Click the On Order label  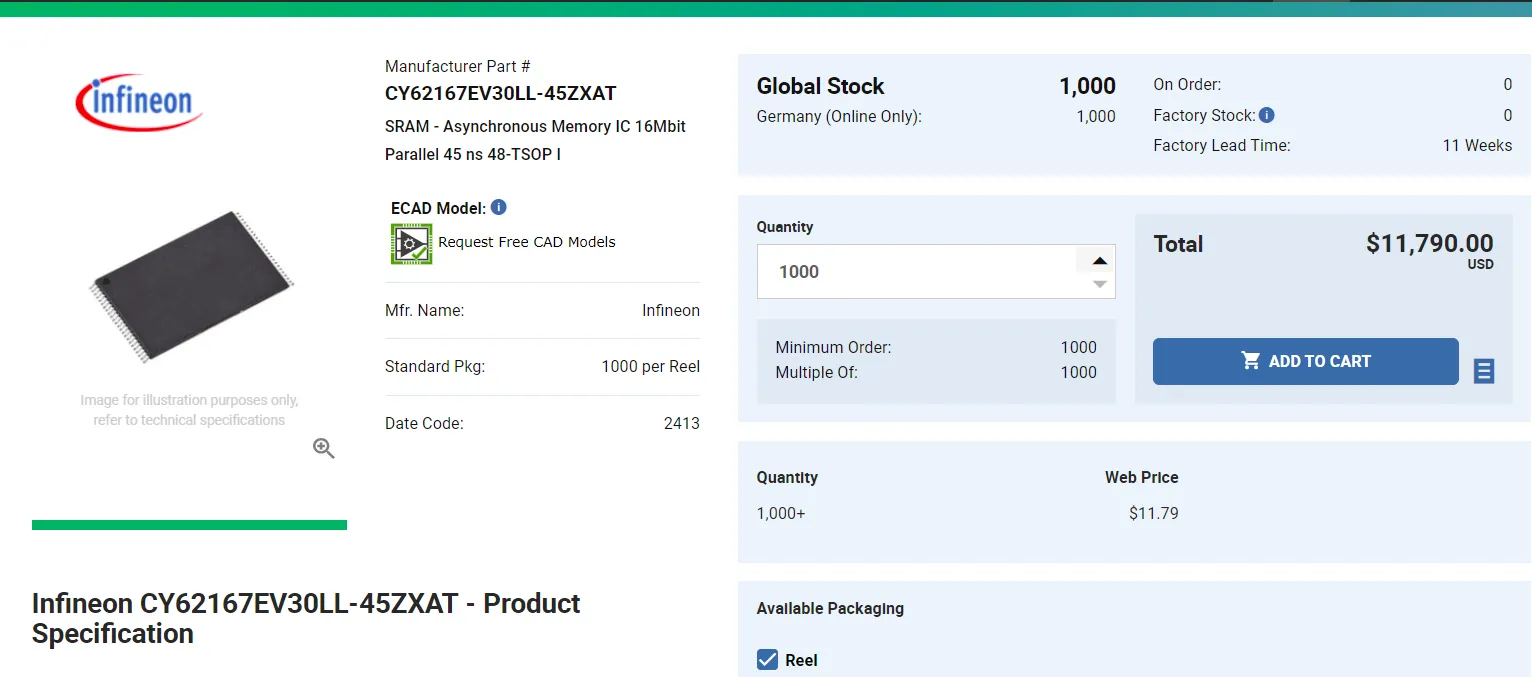click(x=1187, y=85)
